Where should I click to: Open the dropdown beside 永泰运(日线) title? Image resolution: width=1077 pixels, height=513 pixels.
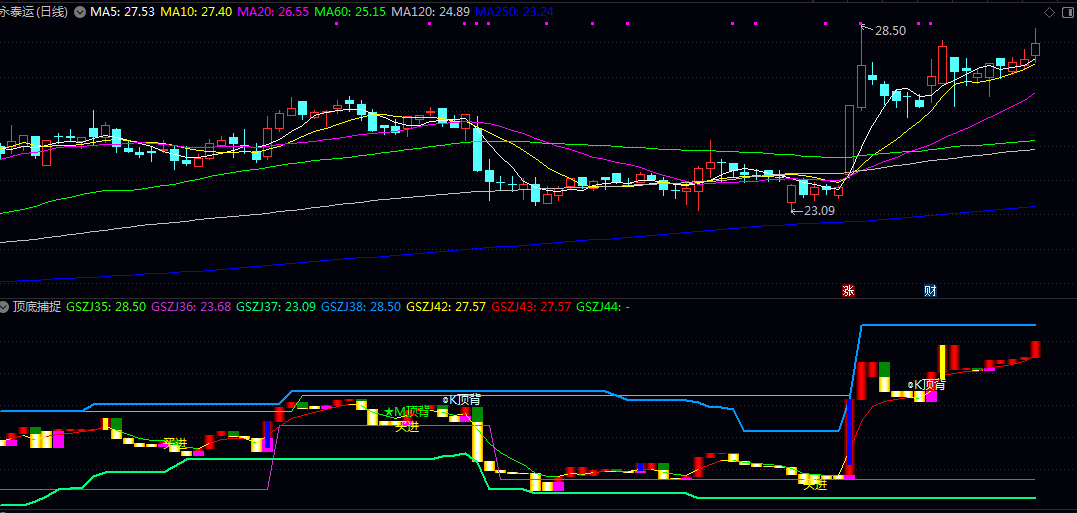pyautogui.click(x=79, y=12)
